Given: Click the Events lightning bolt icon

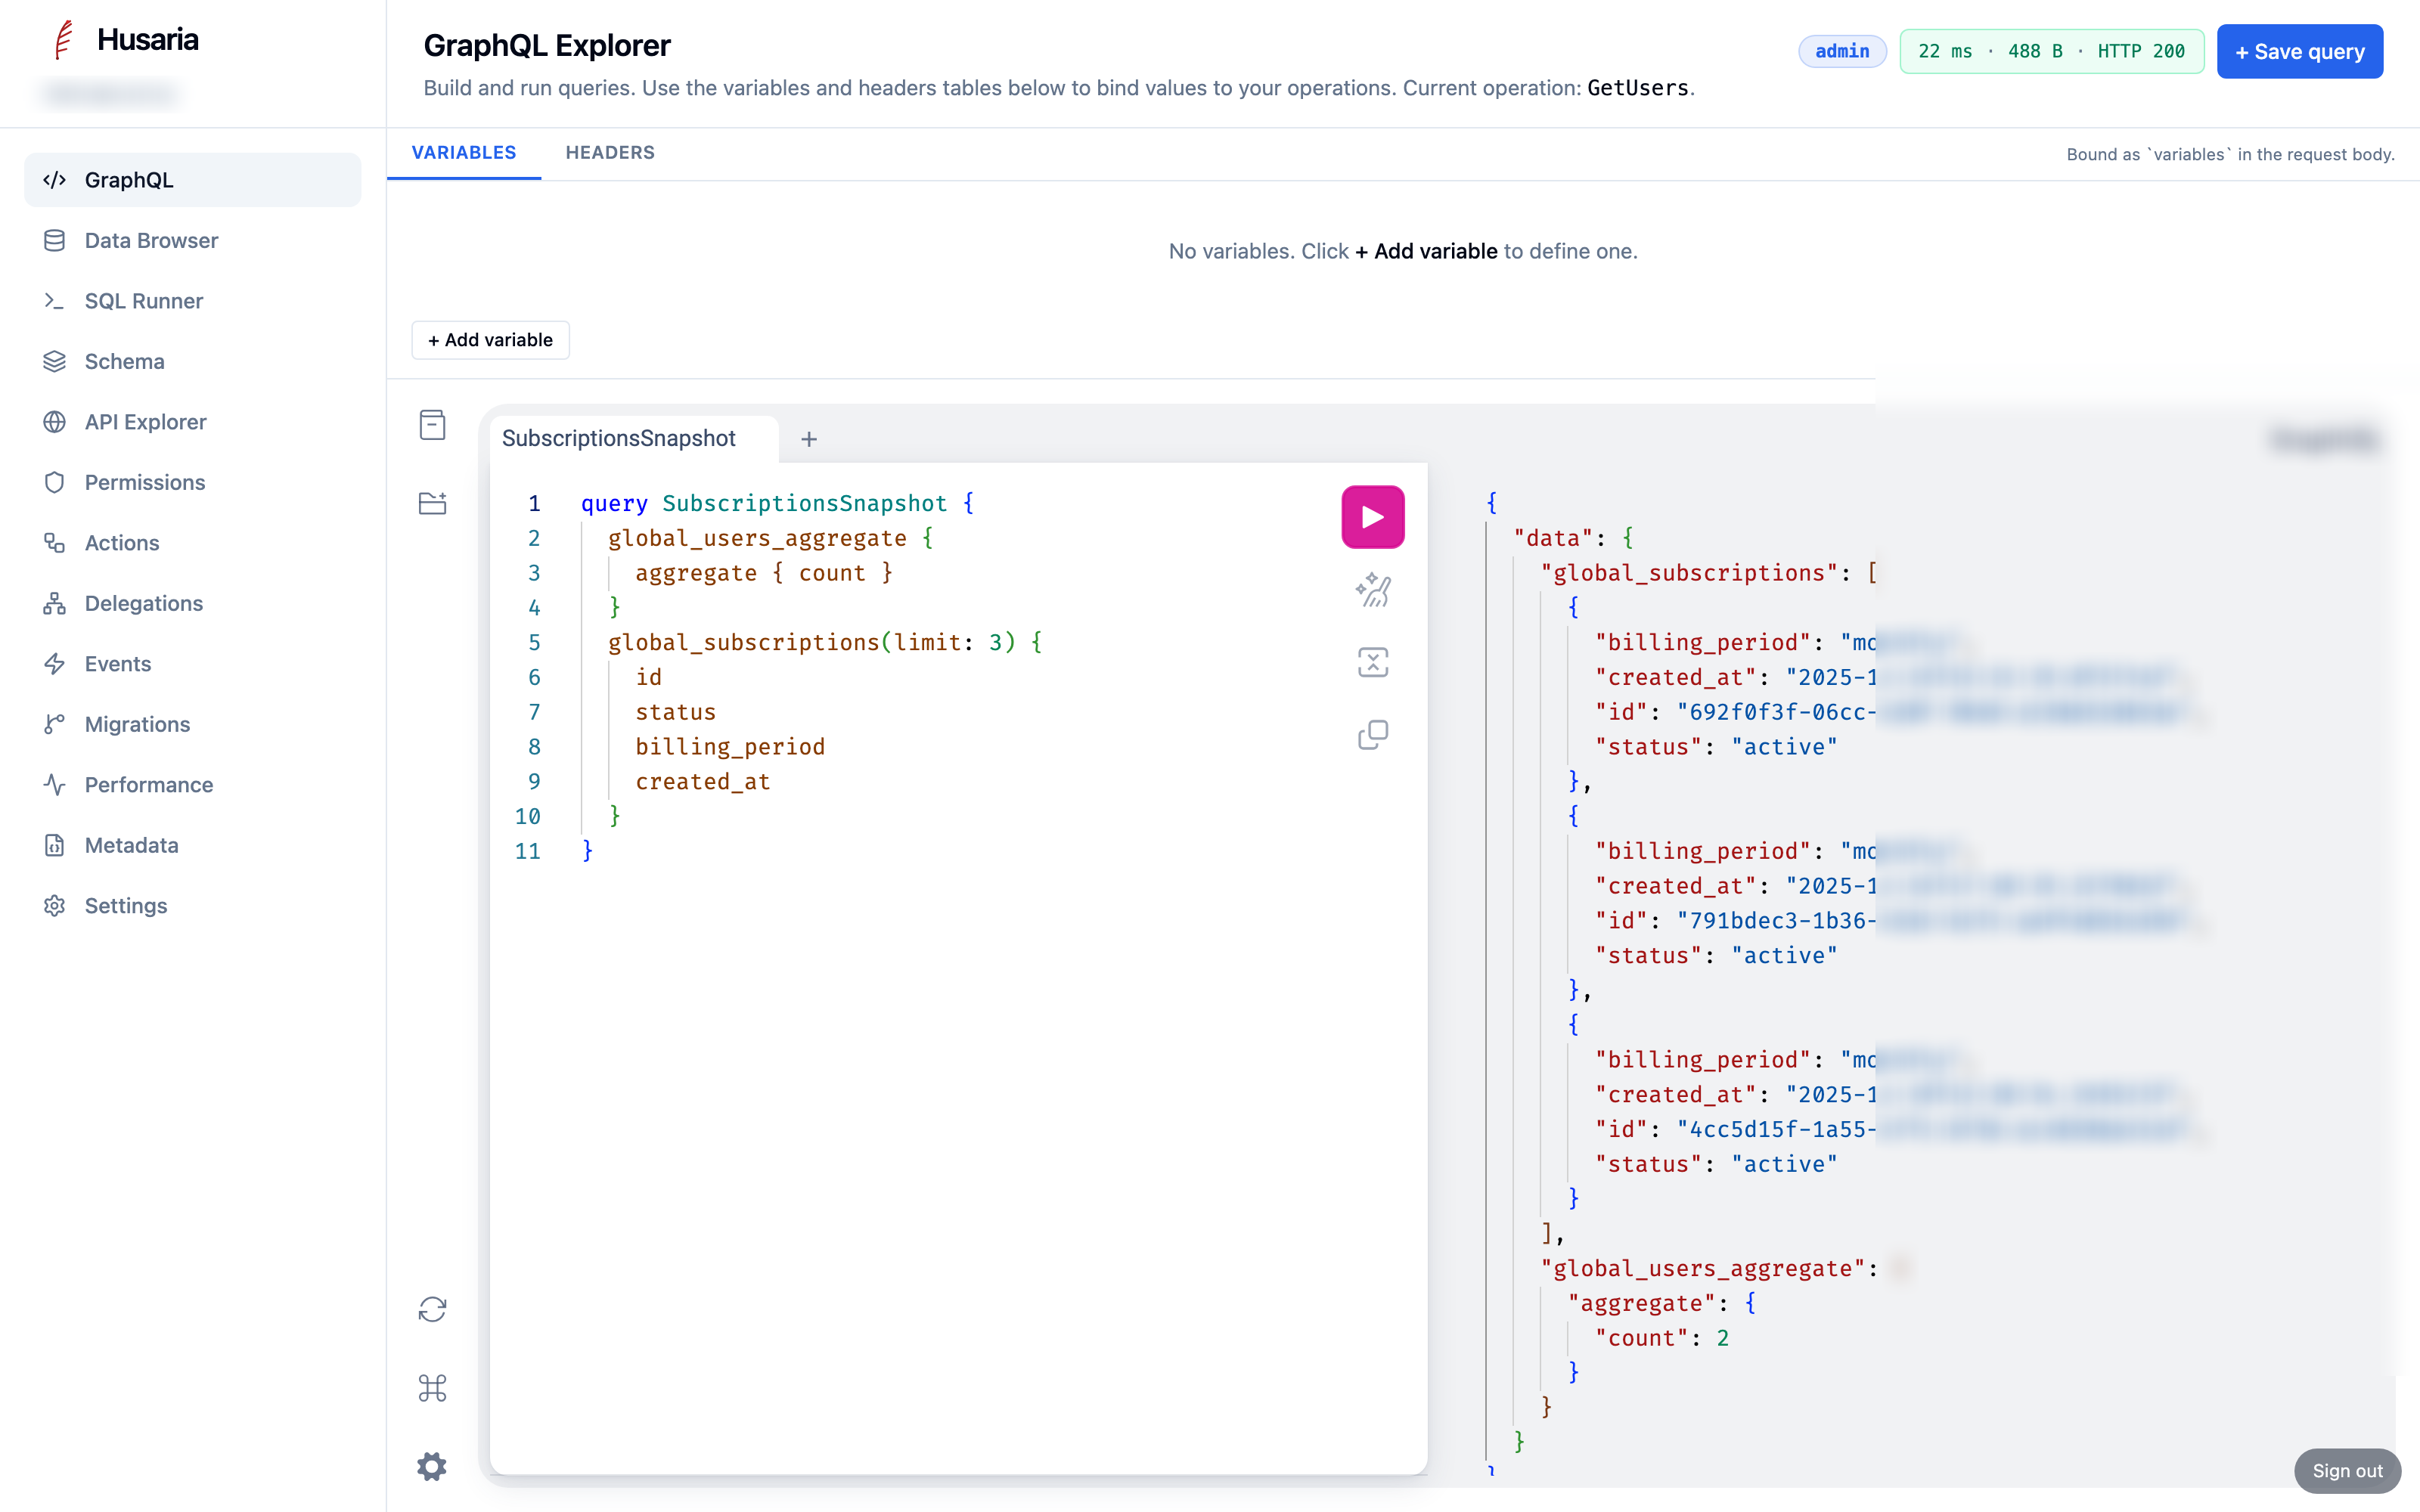Looking at the screenshot, I should click(x=54, y=664).
